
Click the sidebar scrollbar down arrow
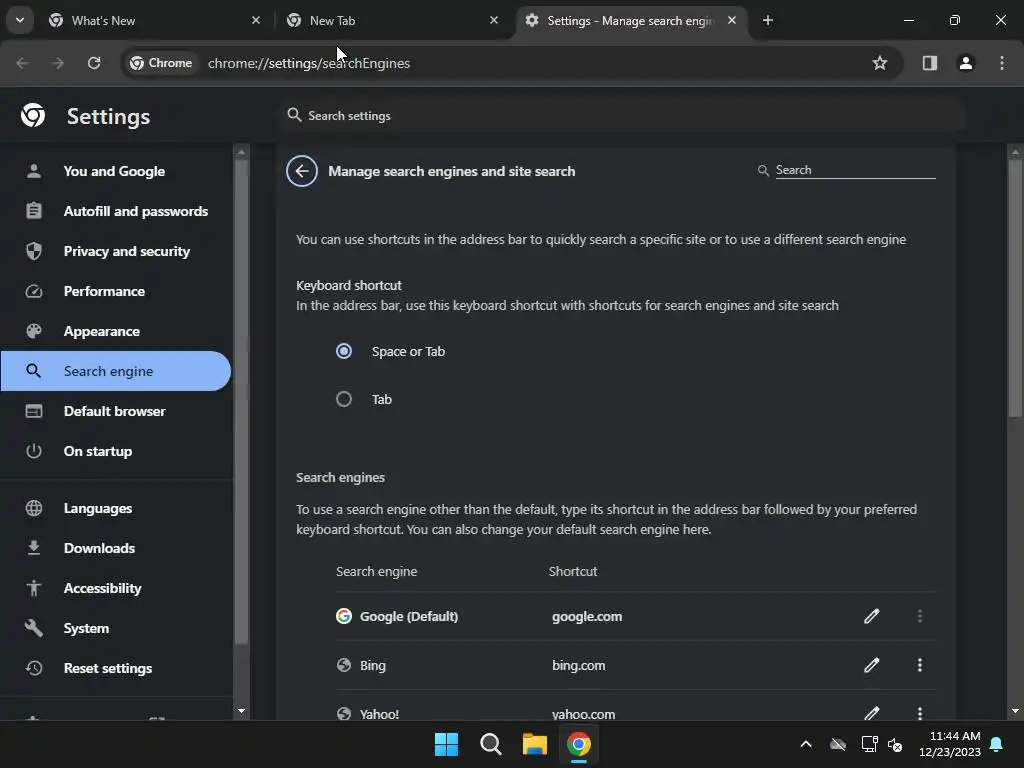pyautogui.click(x=241, y=711)
